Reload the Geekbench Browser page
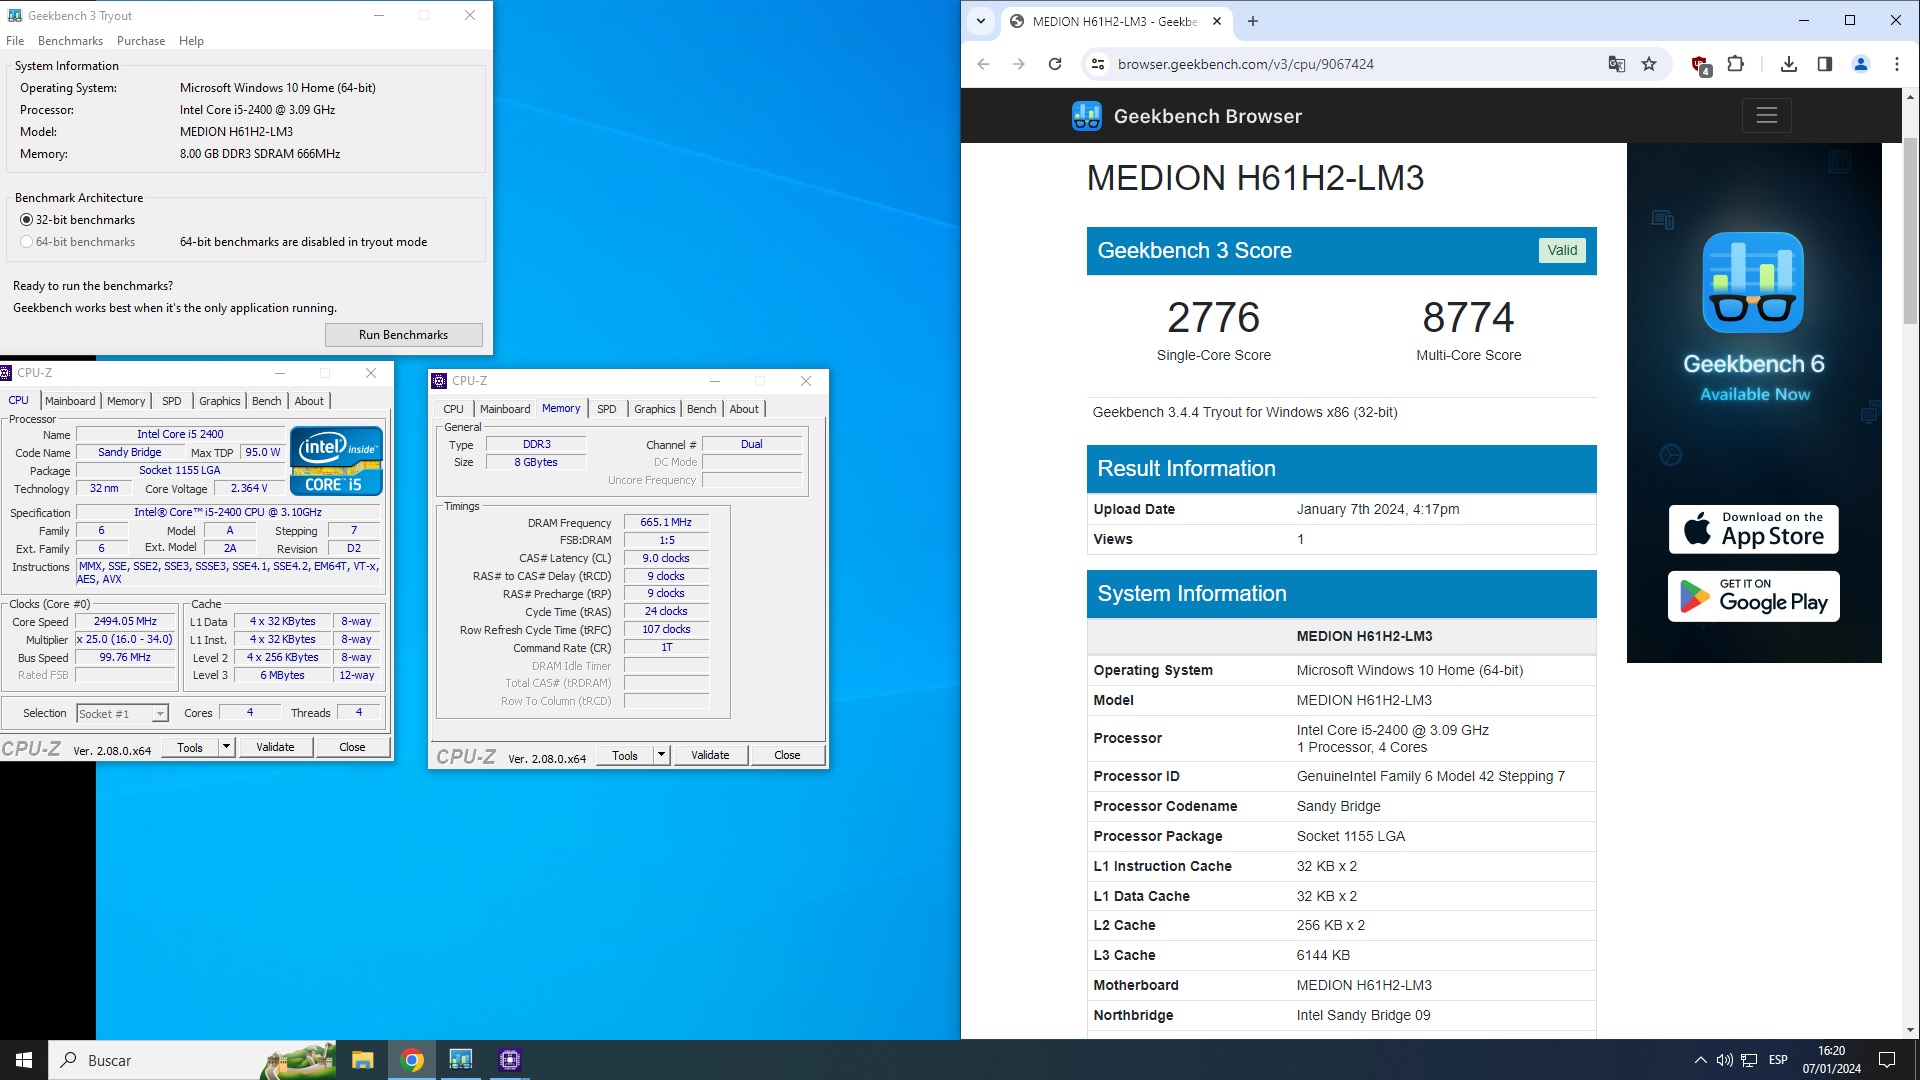Screen dimensions: 1920x1080 [x=1055, y=64]
